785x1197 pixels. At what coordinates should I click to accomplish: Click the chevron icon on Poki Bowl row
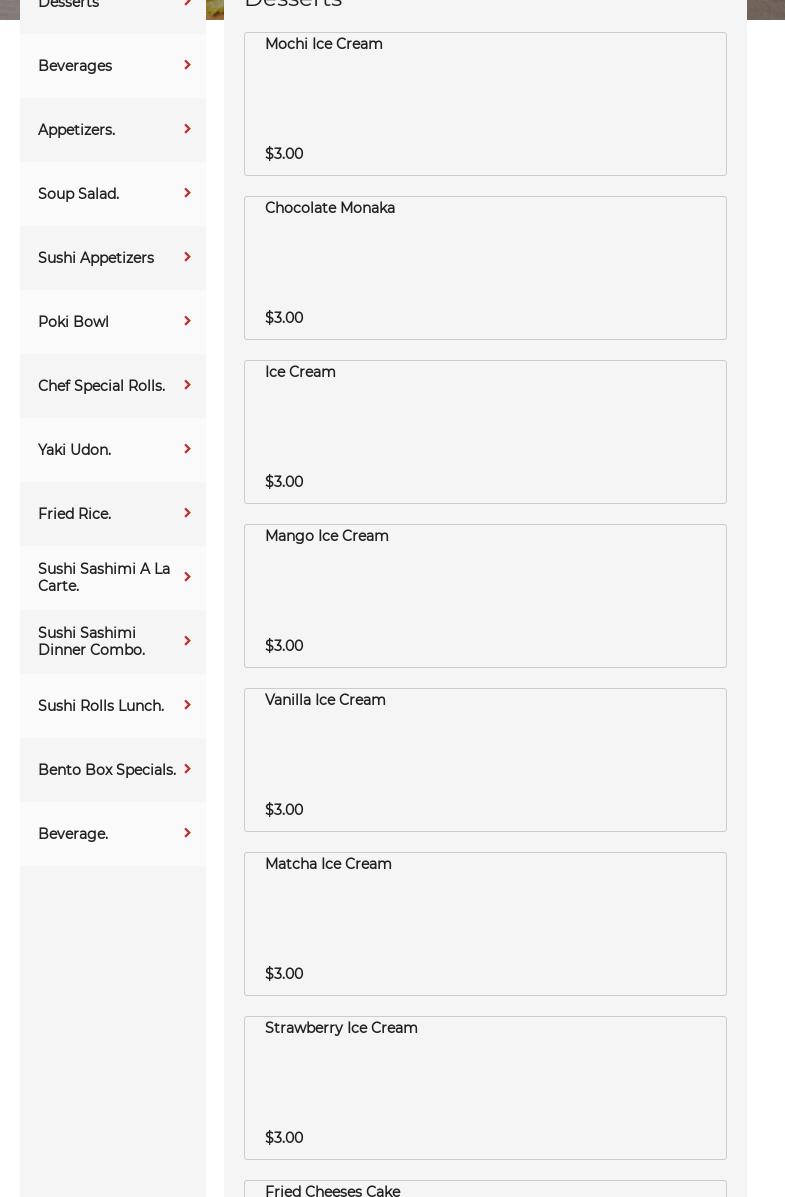pyautogui.click(x=187, y=321)
